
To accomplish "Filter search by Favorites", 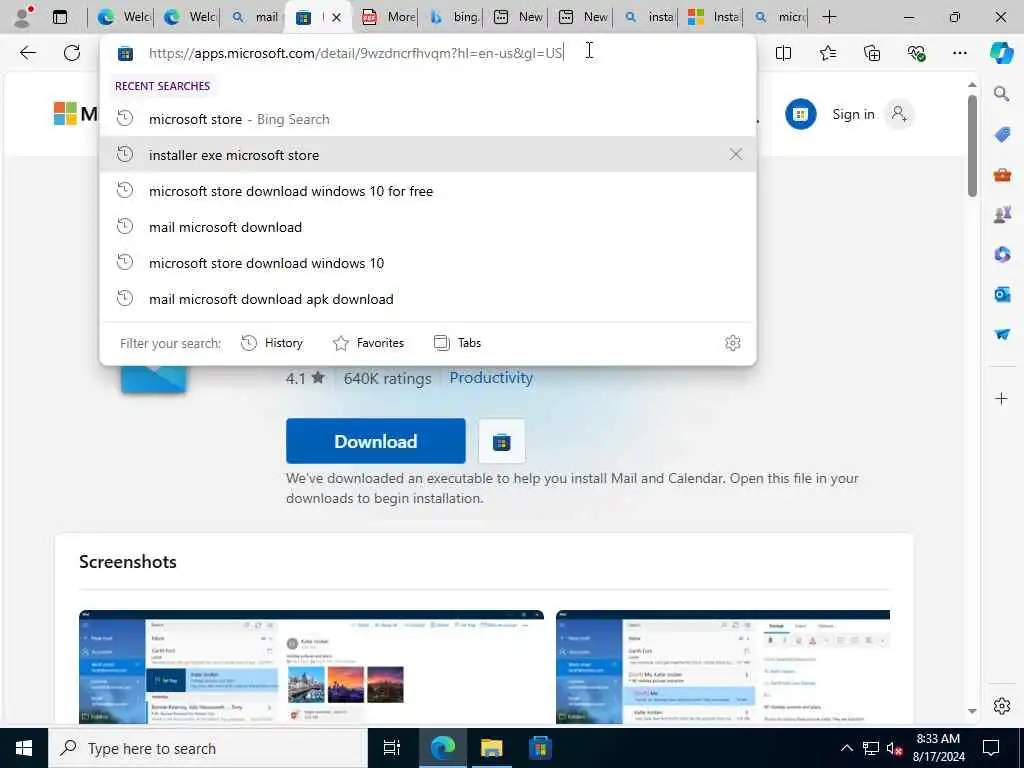I will click(368, 343).
